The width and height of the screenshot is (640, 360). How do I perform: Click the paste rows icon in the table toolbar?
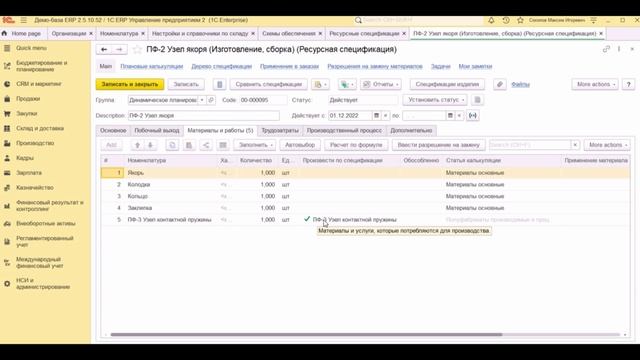click(x=189, y=145)
